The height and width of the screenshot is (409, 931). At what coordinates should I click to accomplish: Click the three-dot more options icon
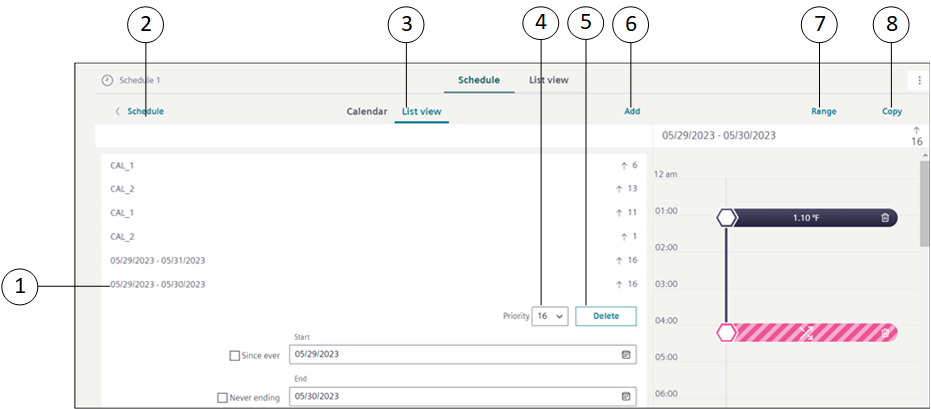[x=919, y=80]
